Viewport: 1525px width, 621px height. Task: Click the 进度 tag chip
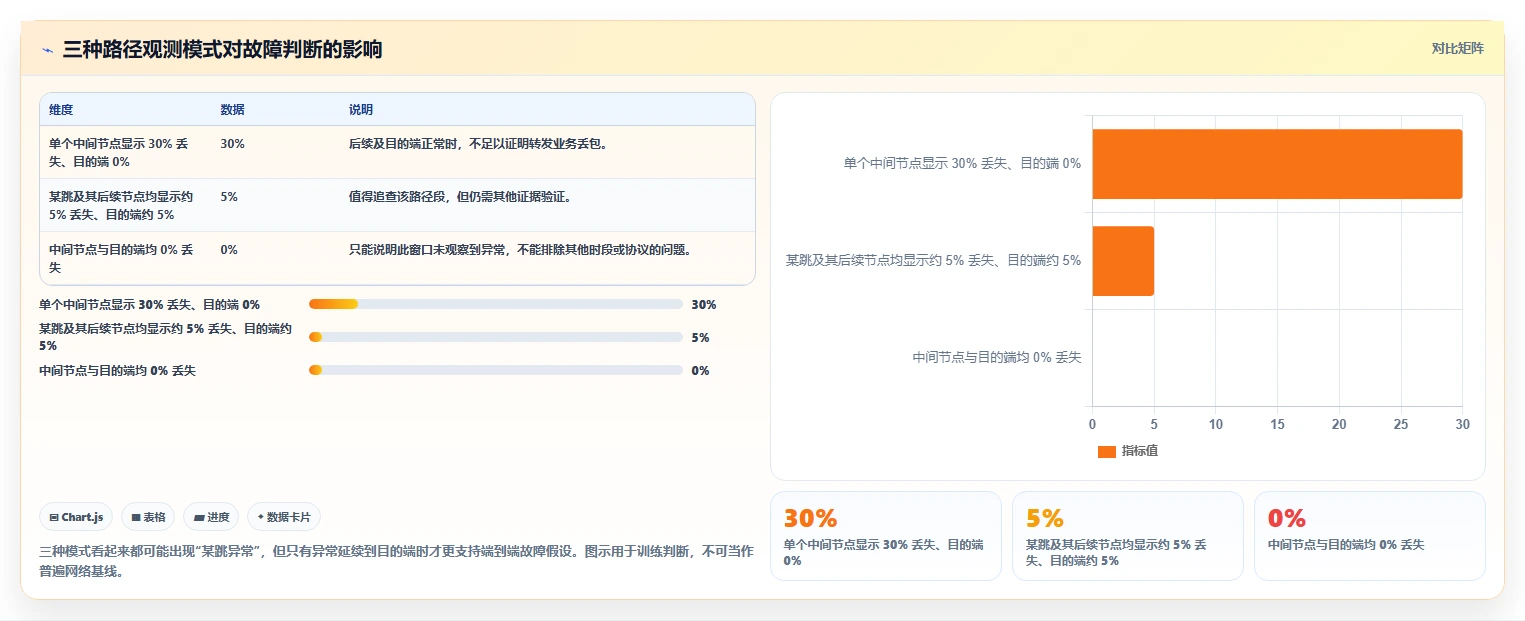211,517
